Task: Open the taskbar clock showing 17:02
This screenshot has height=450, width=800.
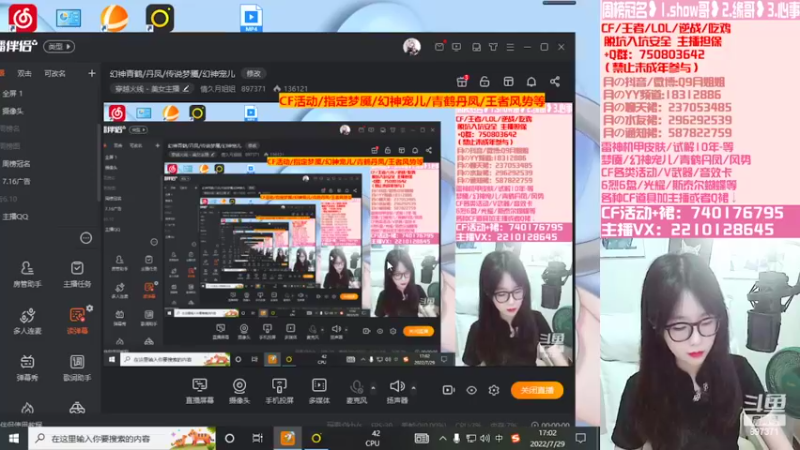Action: click(547, 438)
